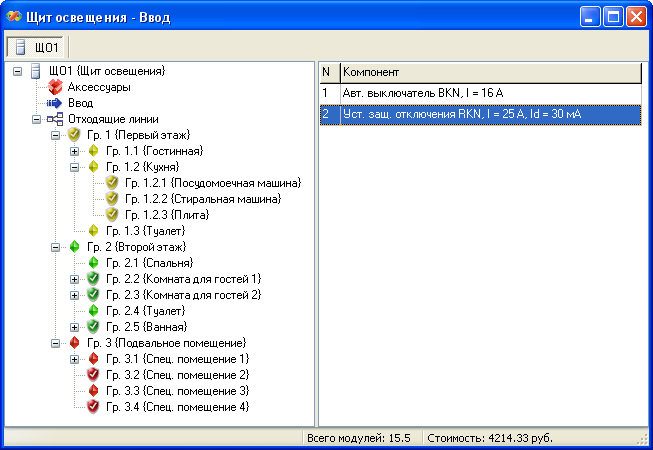This screenshot has height=450, width=653.
Task: Collapse the Отходящие линии node
Action: (x=36, y=119)
